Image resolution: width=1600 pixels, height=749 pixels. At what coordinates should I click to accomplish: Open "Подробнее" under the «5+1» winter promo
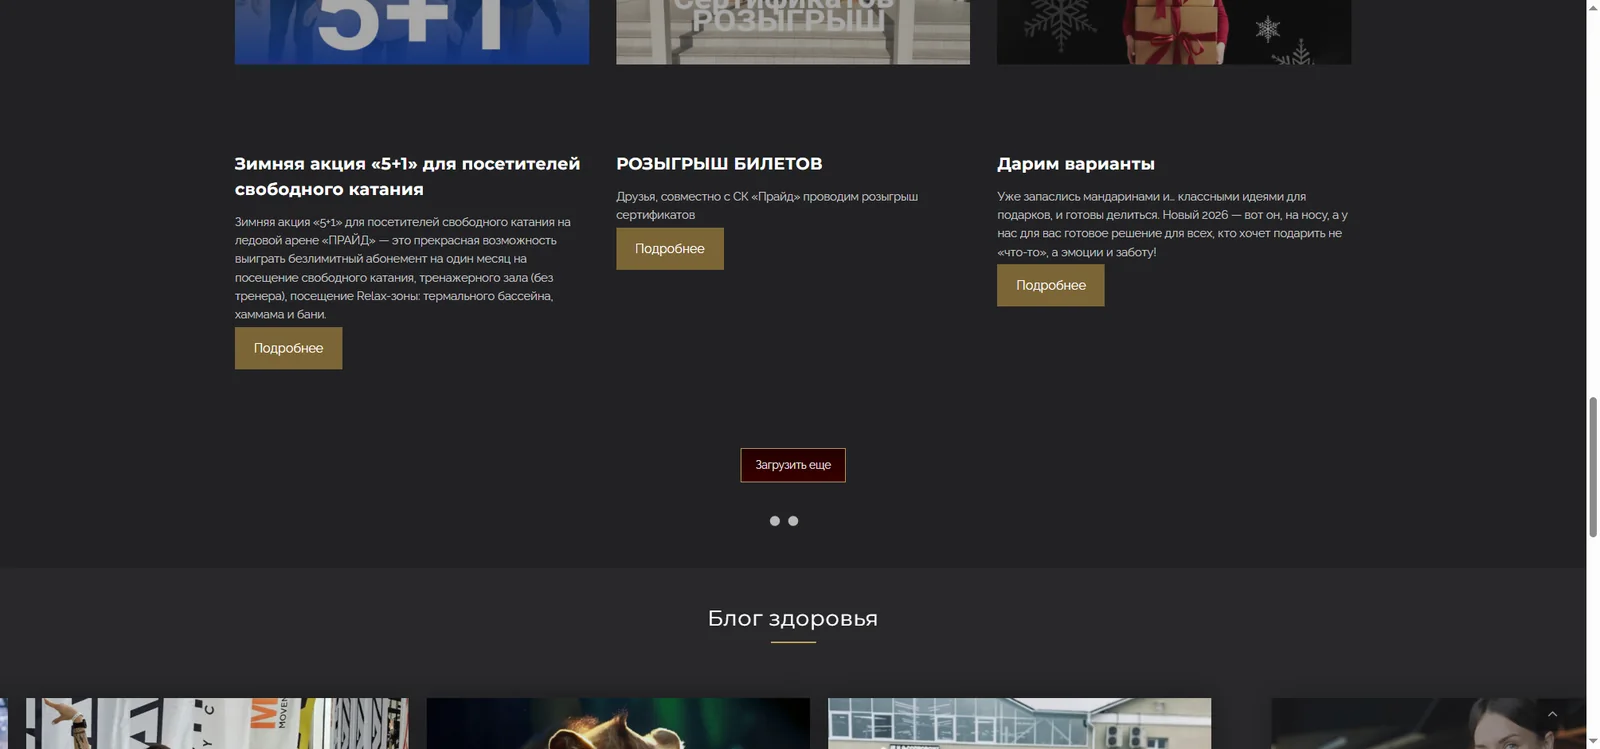(288, 348)
